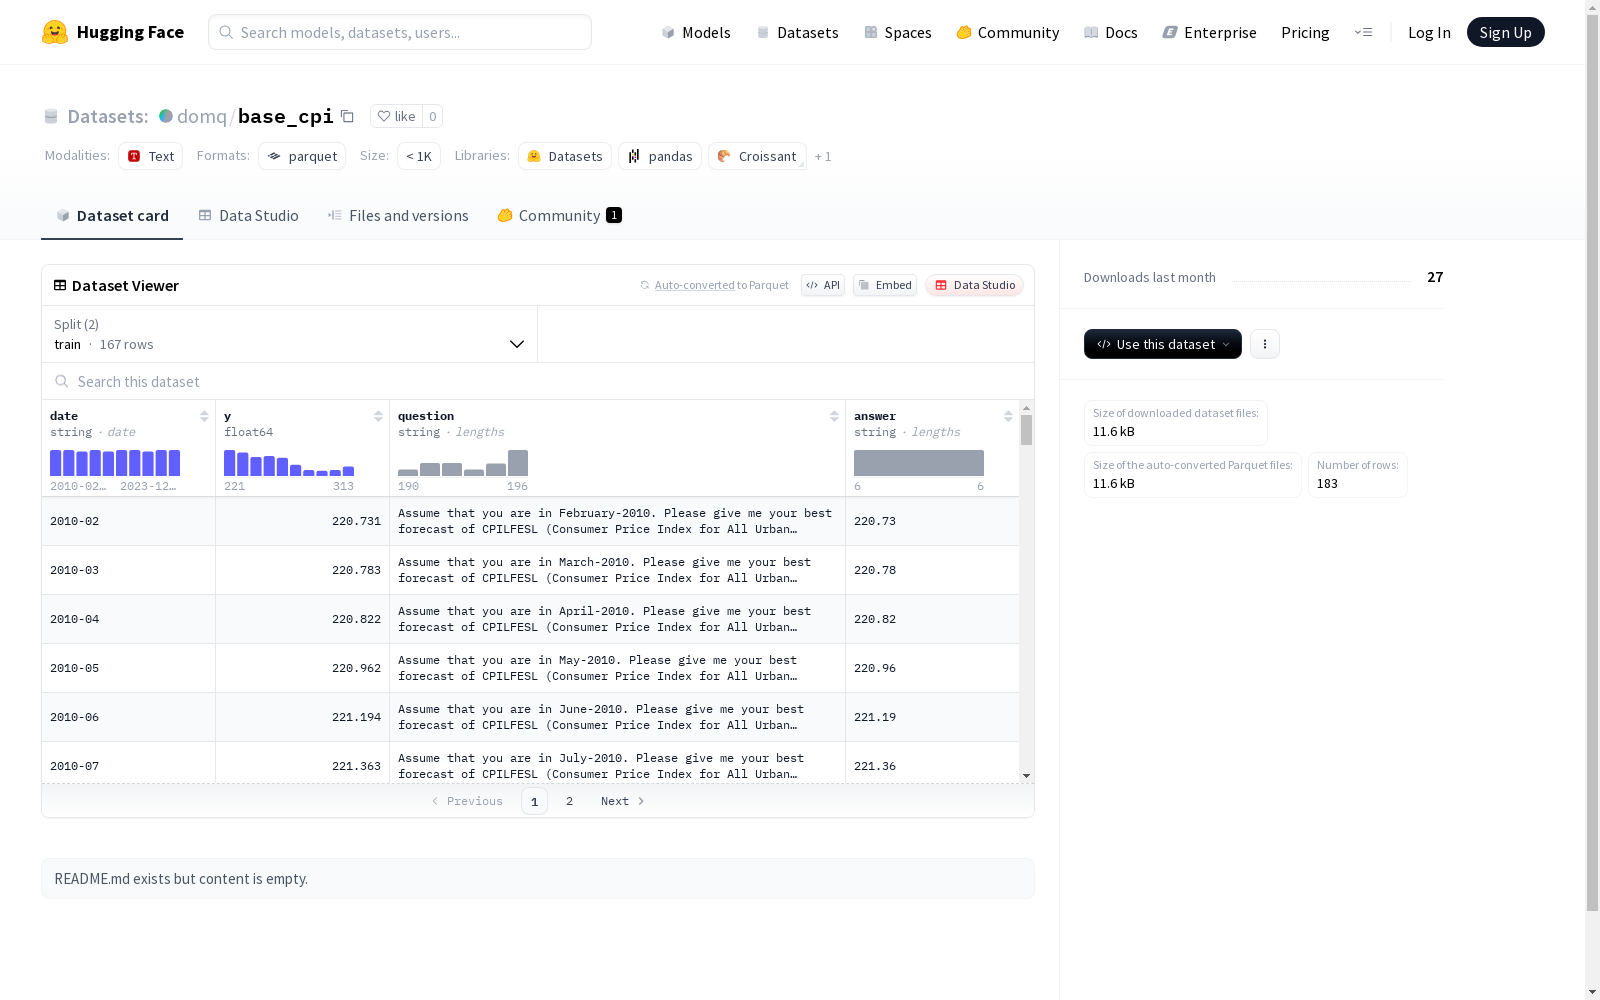Filter by the Text modality tag
This screenshot has width=1600, height=1000.
151,156
